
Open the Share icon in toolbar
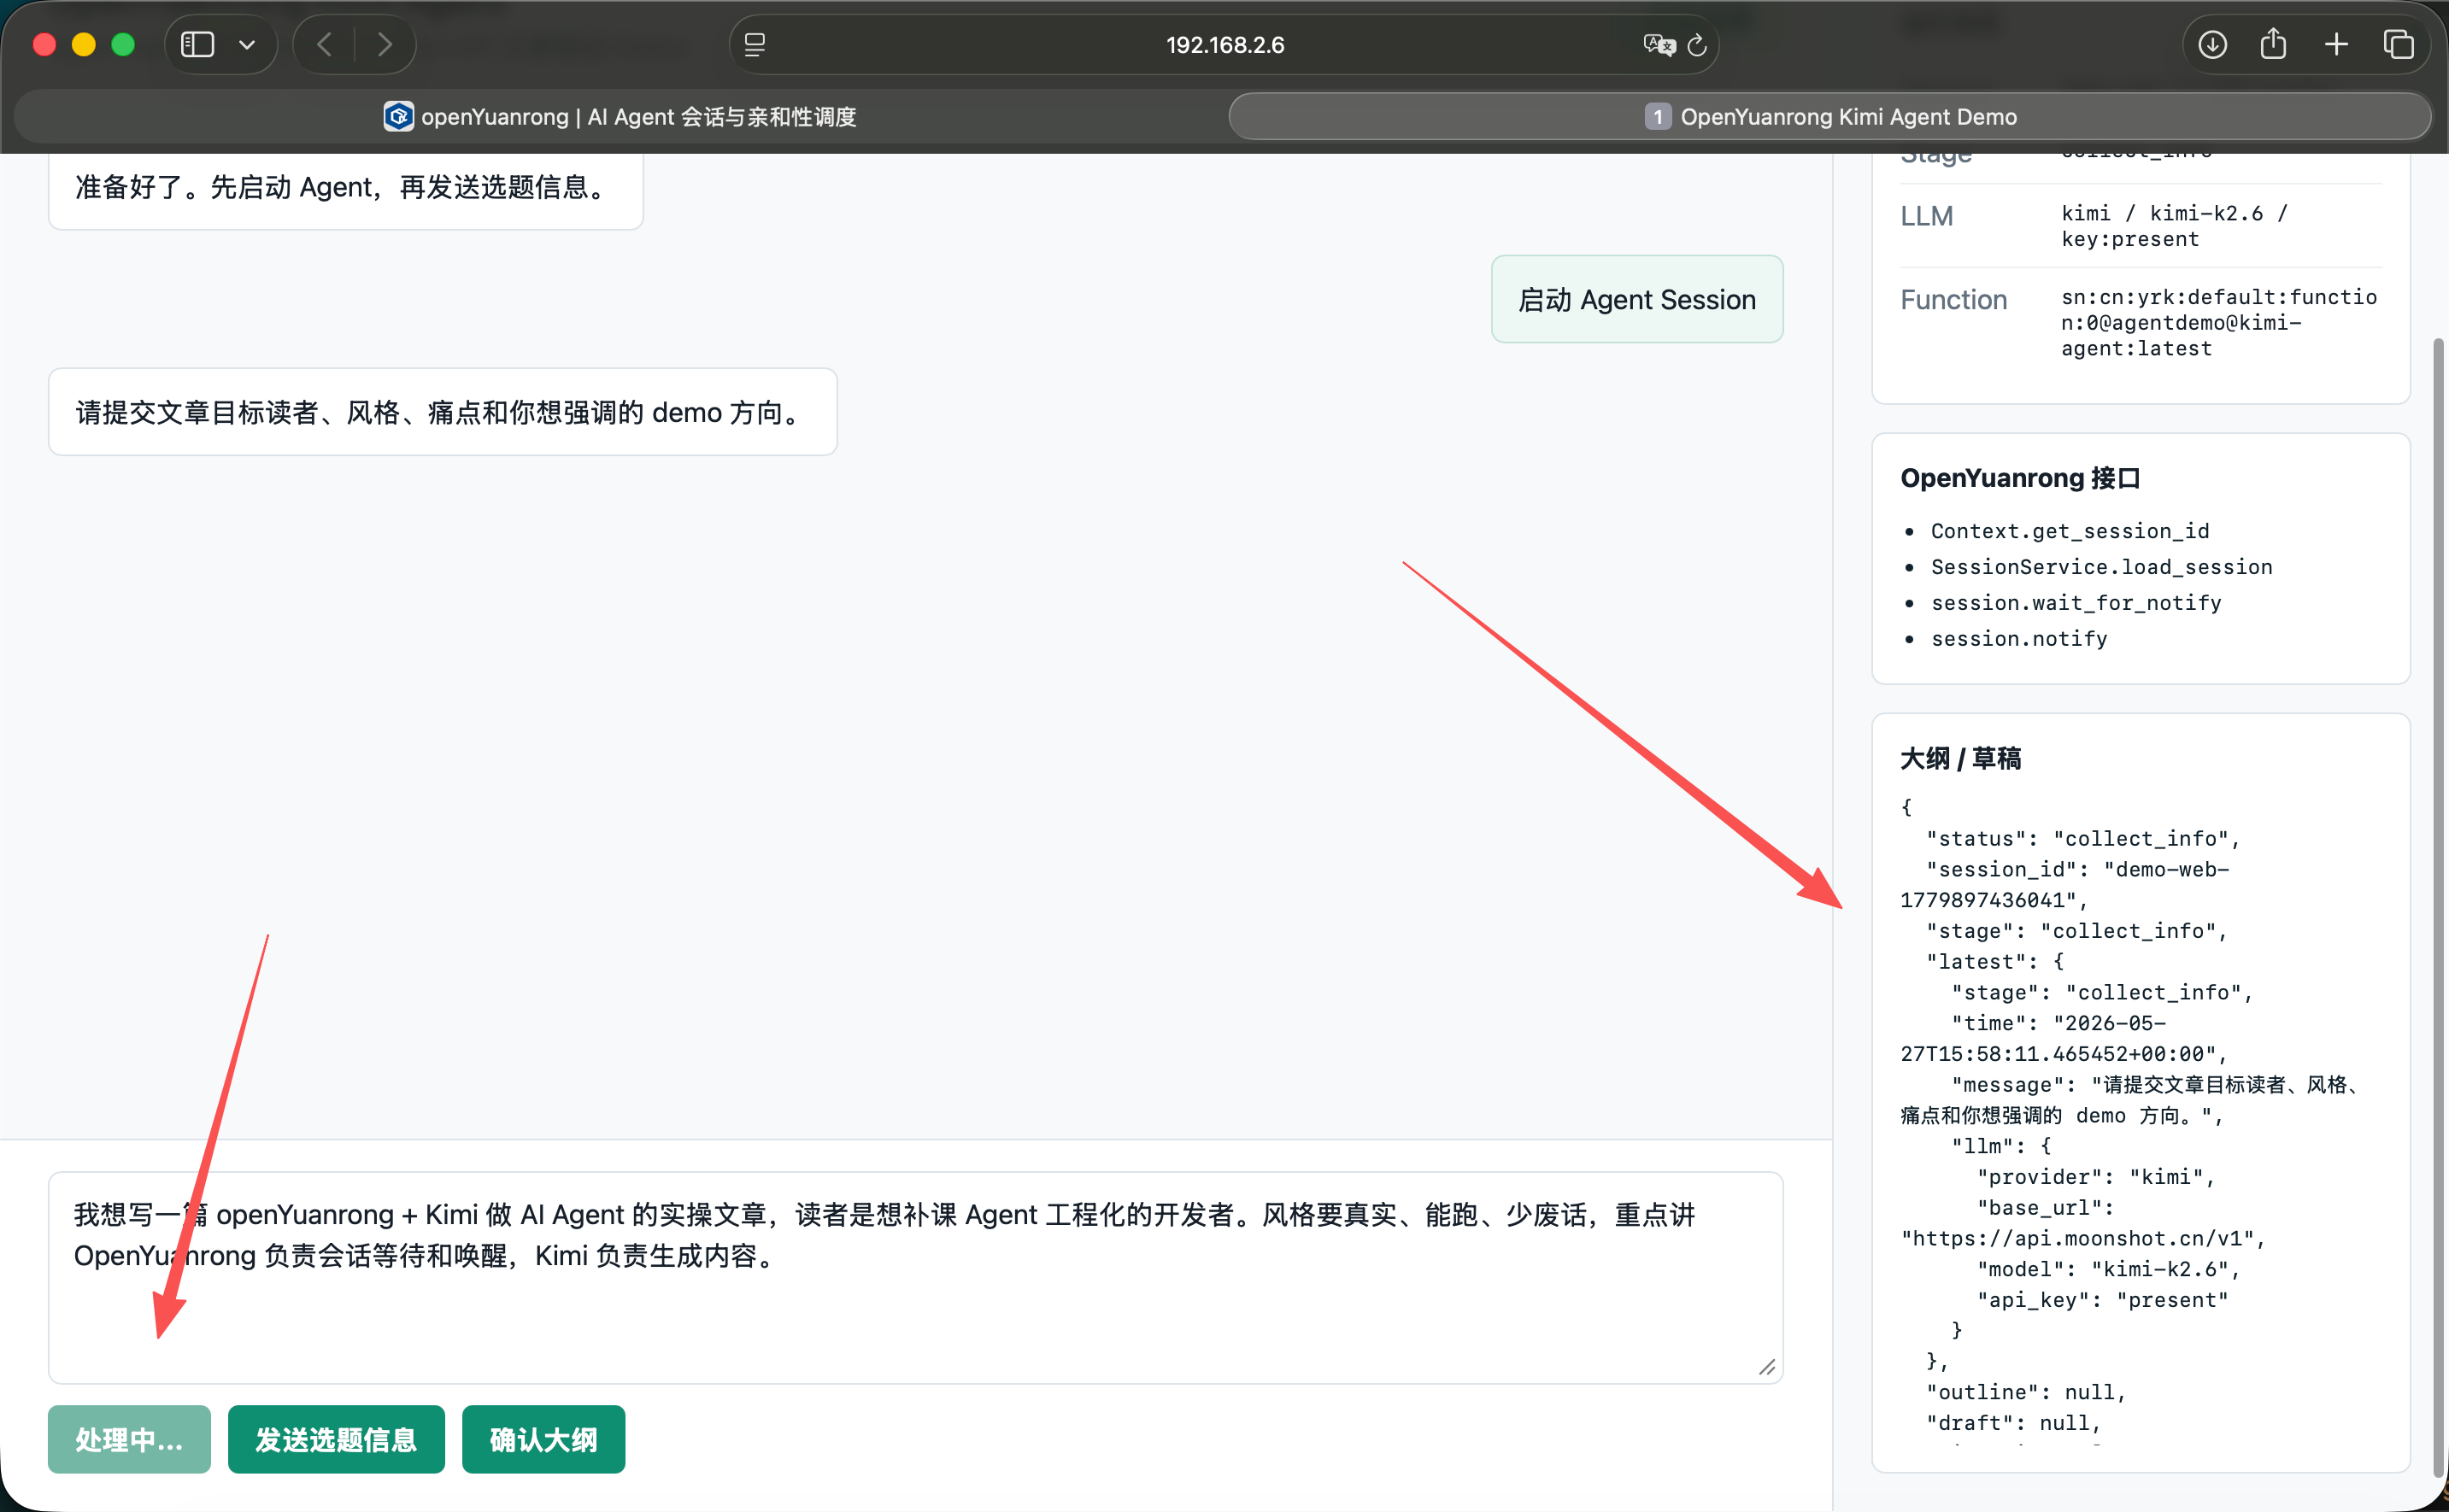tap(2273, 43)
